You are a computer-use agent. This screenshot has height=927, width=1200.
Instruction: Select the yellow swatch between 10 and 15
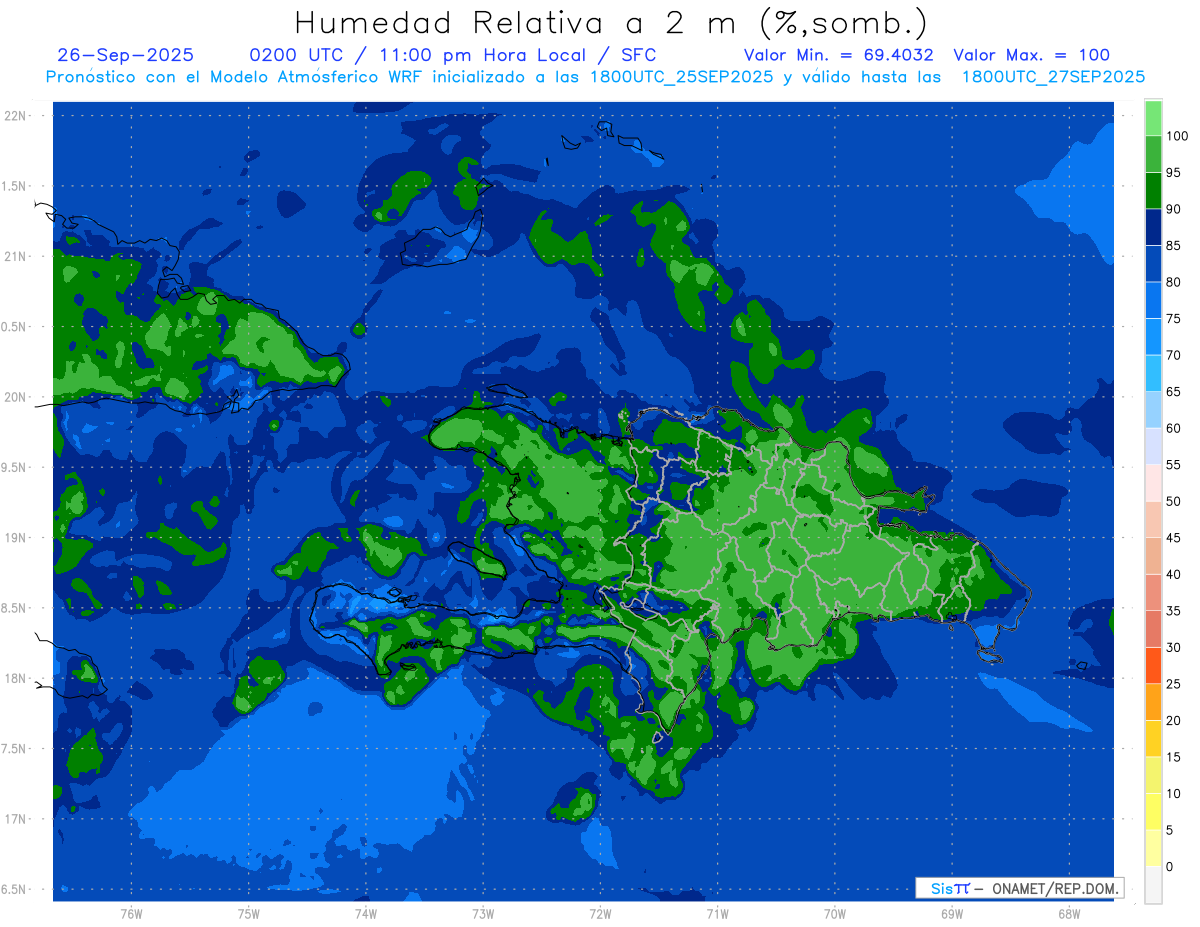click(x=1153, y=775)
